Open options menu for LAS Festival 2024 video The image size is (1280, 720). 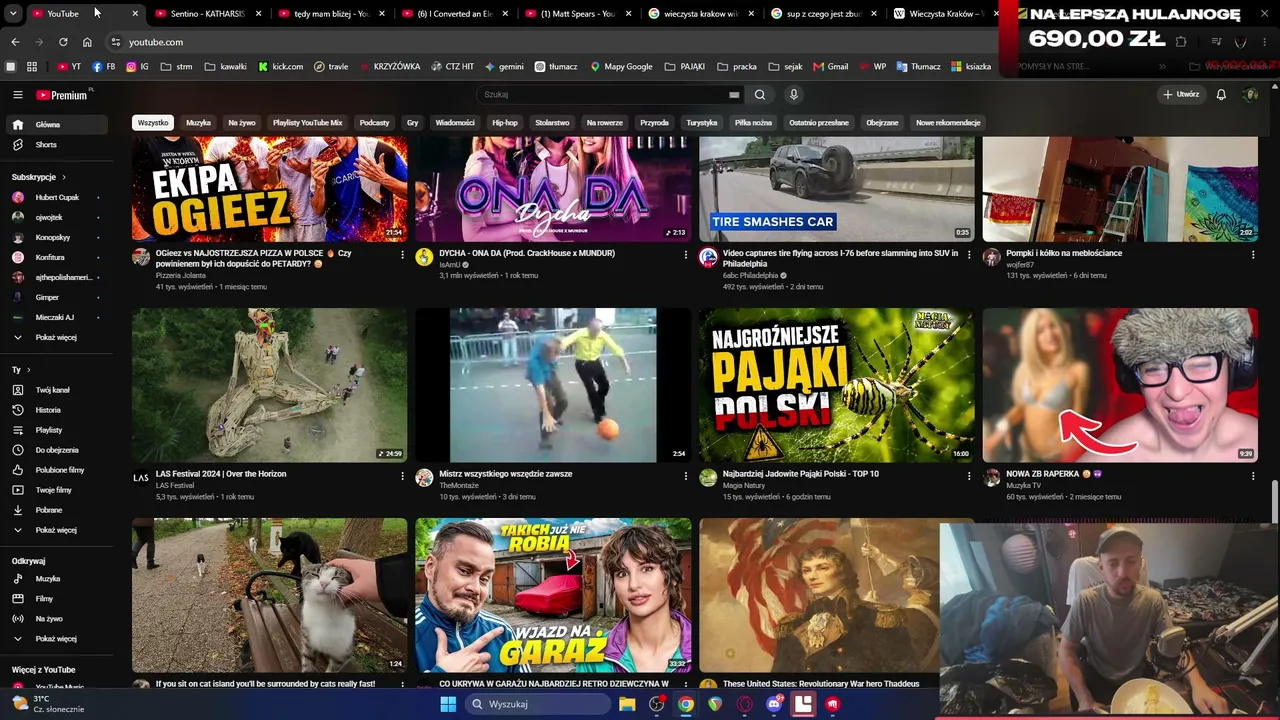pos(403,476)
